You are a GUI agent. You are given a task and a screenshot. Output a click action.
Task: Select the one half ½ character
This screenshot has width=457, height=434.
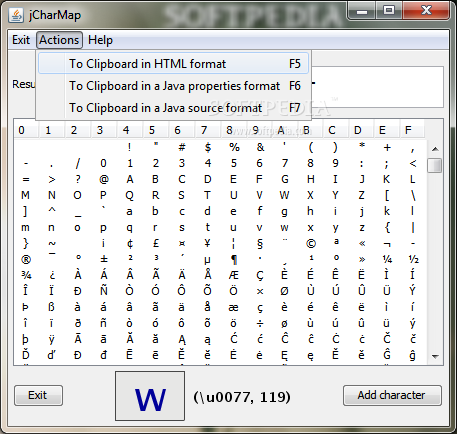coord(413,259)
